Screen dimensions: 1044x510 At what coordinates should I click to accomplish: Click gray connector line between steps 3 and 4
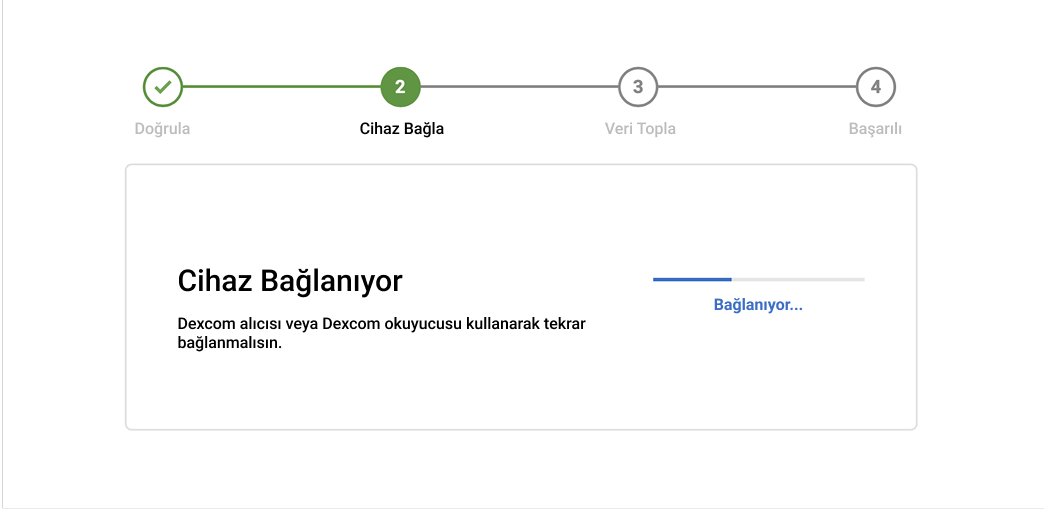coord(756,87)
